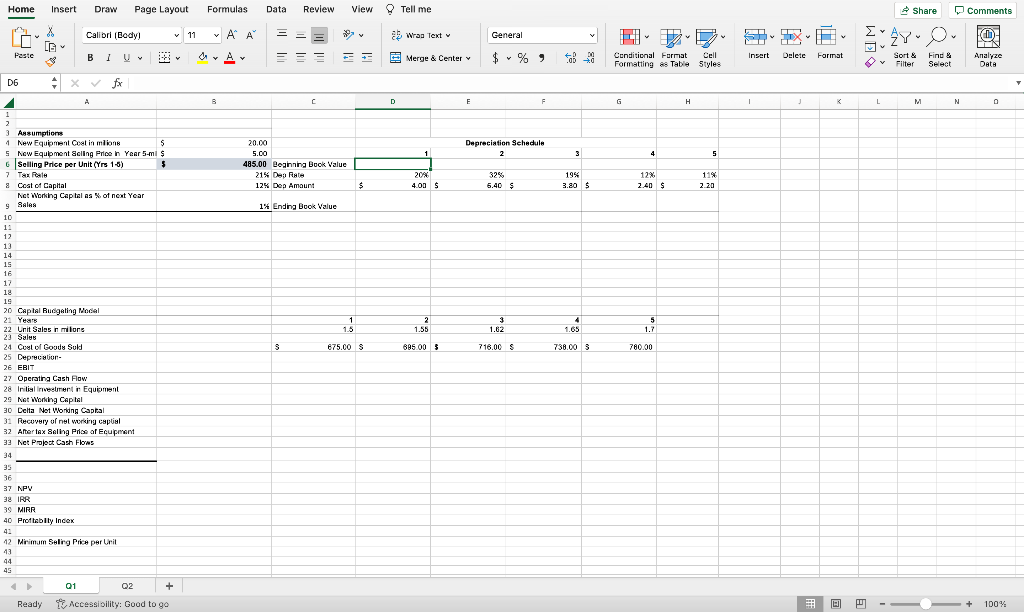Click the insert function fx icon
The height and width of the screenshot is (612, 1024).
click(118, 83)
